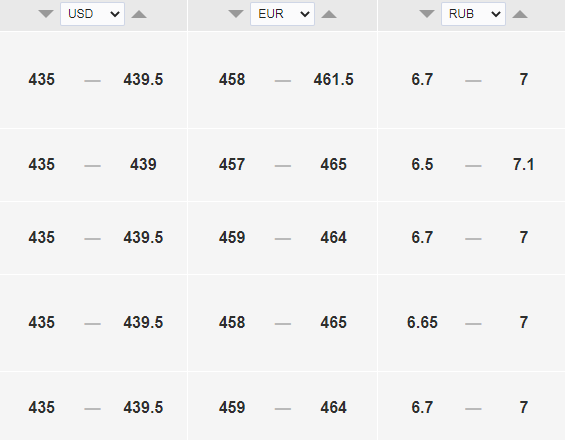Click the first row 435 USD buy rate

click(x=41, y=79)
